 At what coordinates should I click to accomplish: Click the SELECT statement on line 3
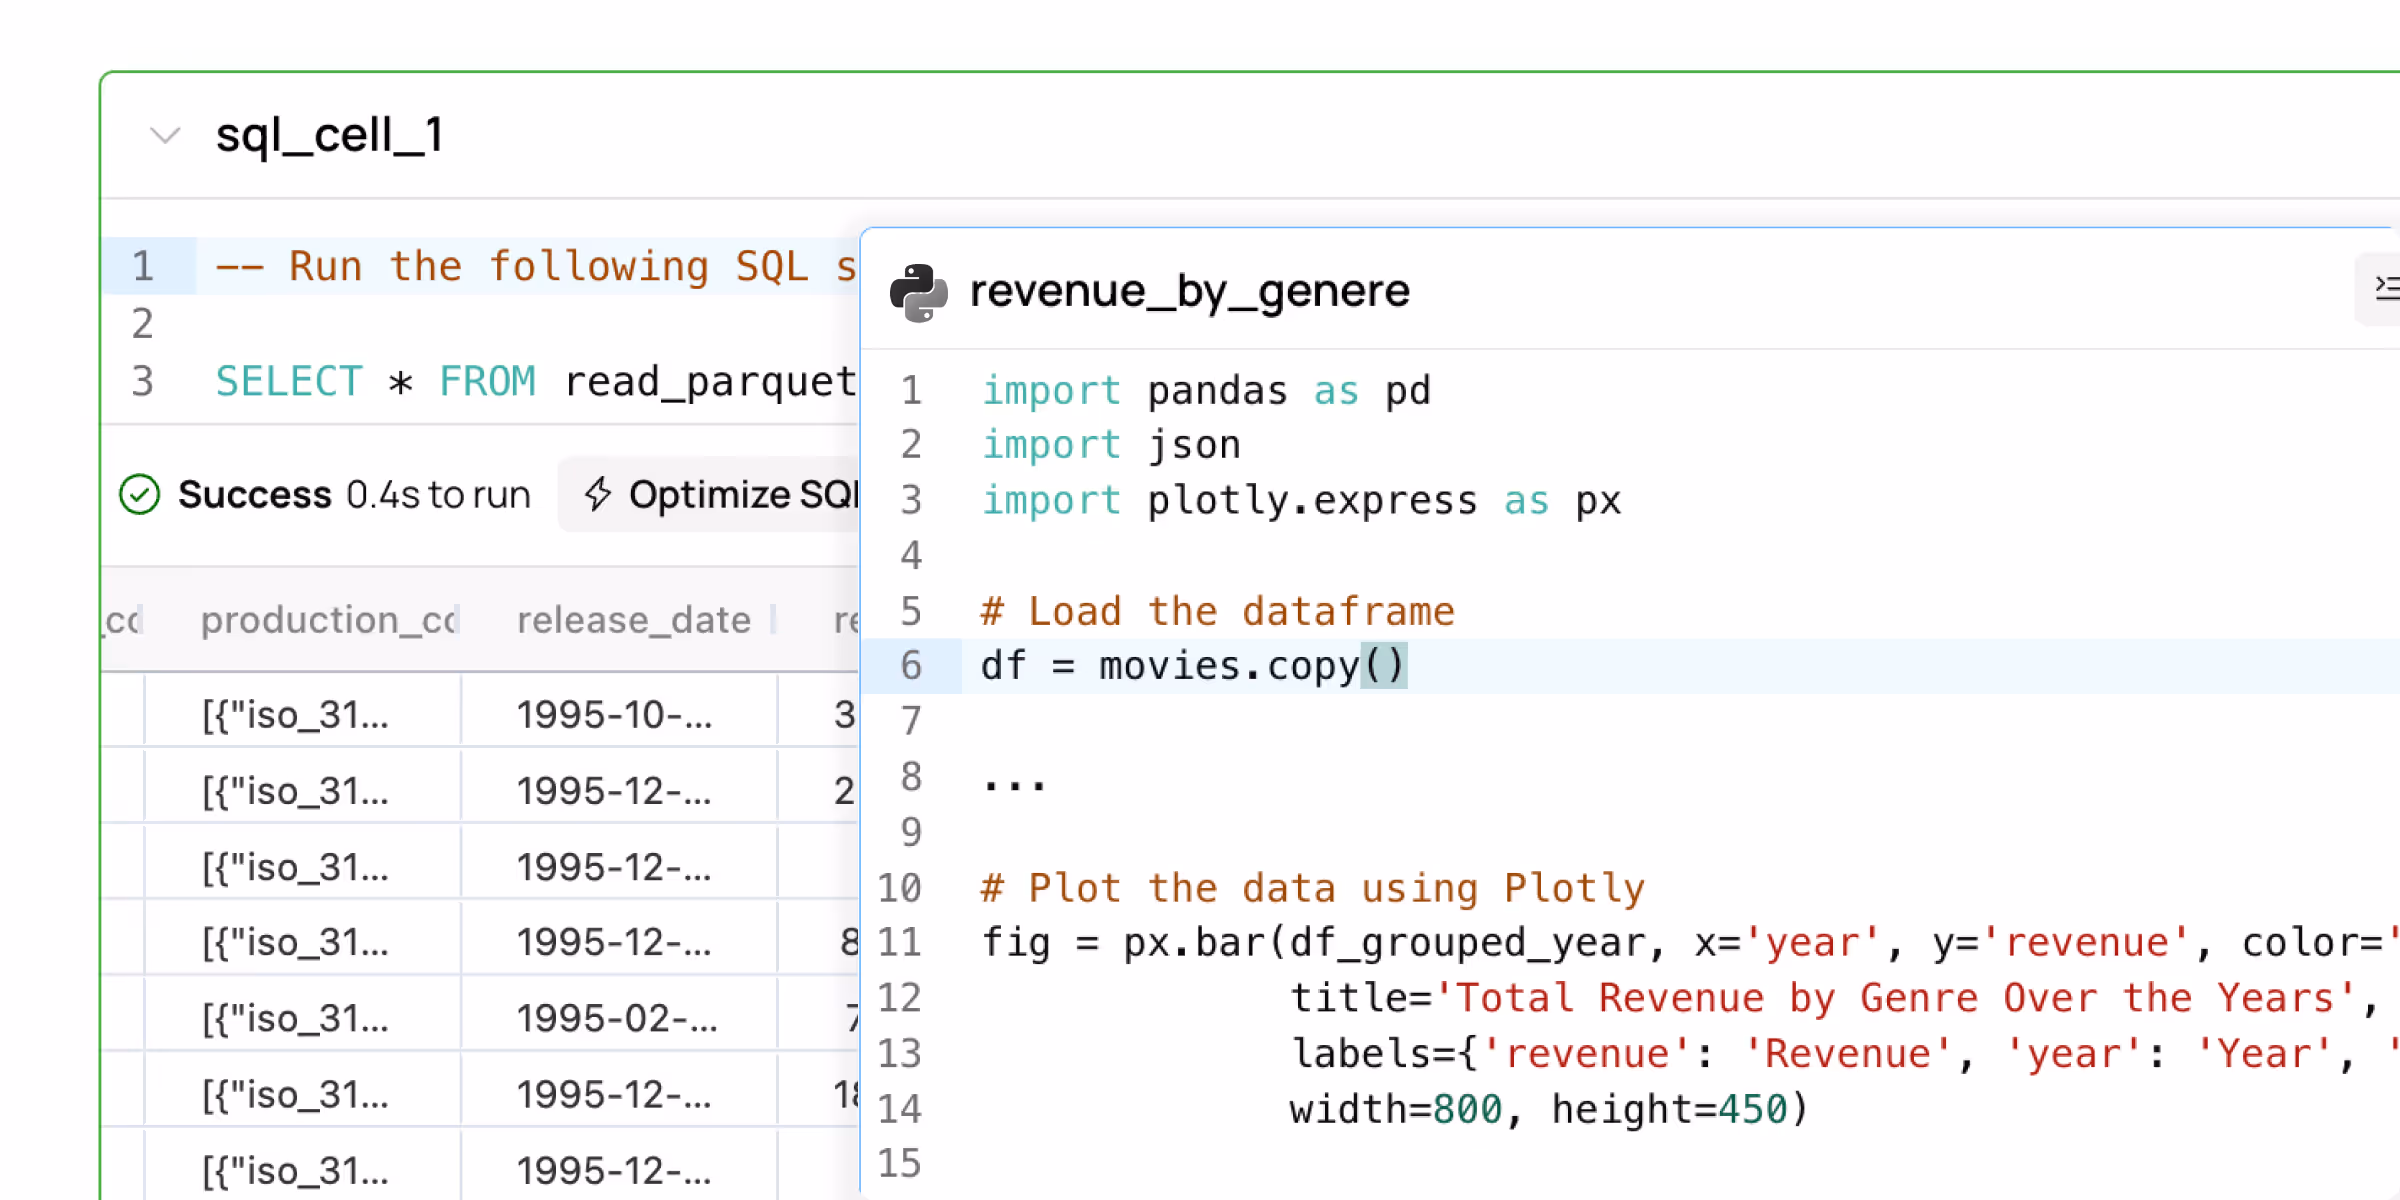click(536, 382)
